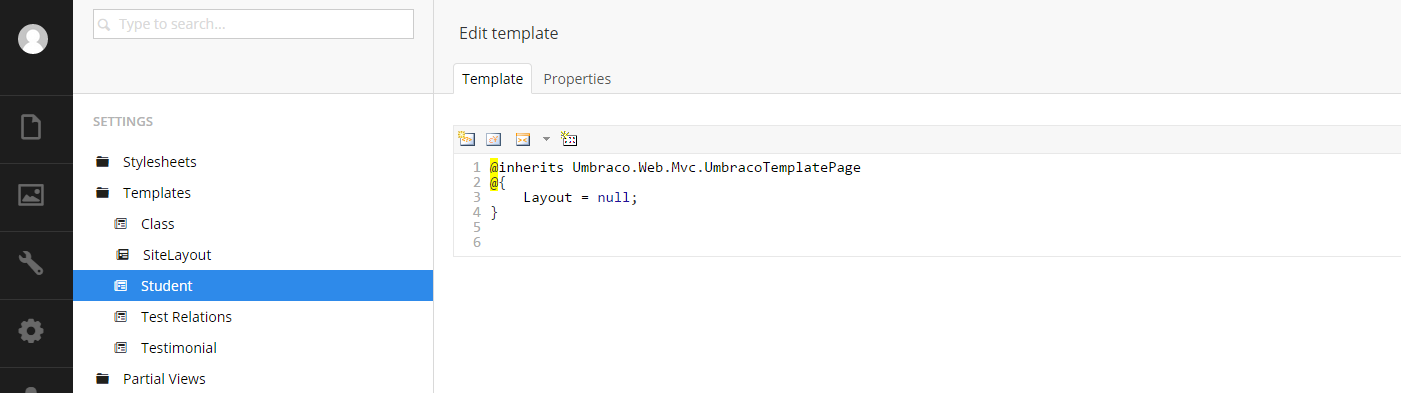Click line number 6 in the editor gutter
The height and width of the screenshot is (393, 1401).
click(477, 242)
